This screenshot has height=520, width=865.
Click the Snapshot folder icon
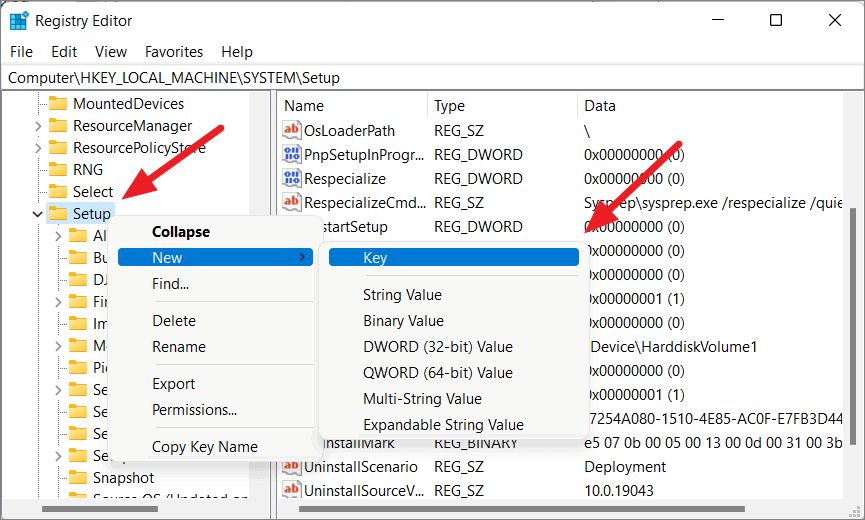point(78,478)
